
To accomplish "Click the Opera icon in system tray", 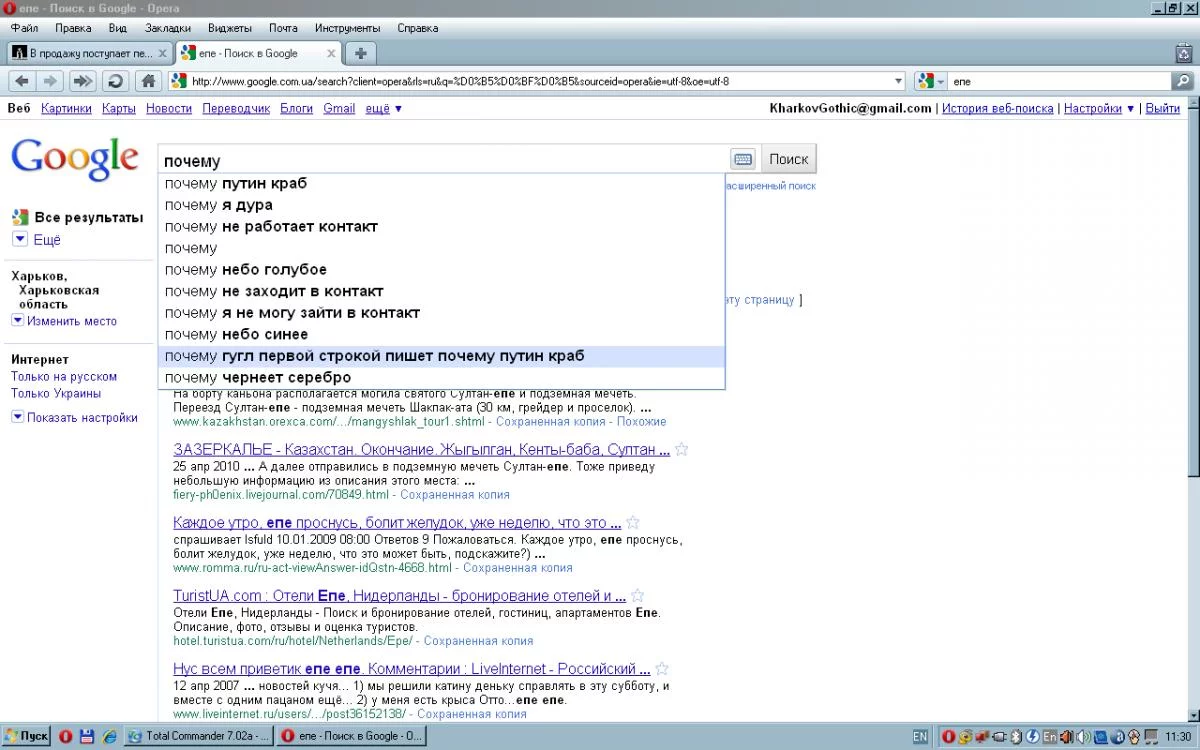I will (x=949, y=737).
